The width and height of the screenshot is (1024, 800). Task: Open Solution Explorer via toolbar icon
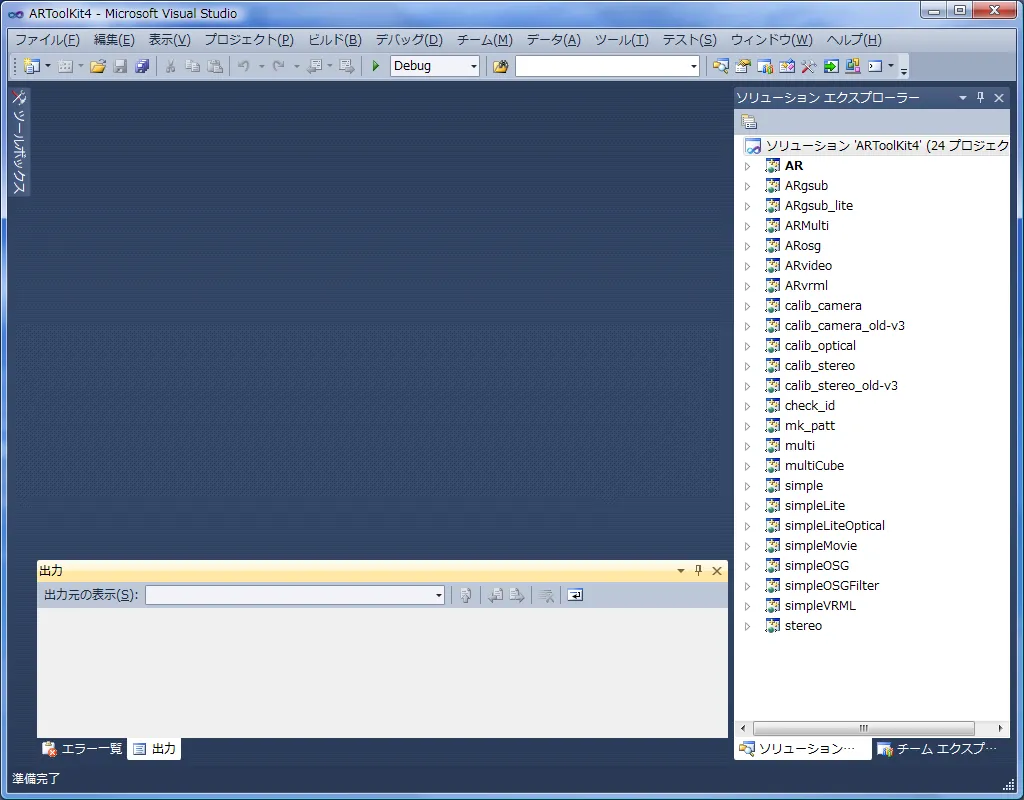coord(720,66)
